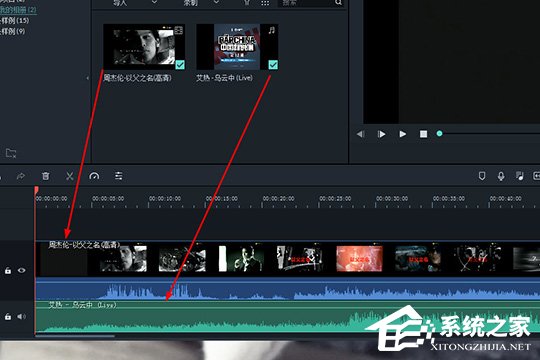Collapse the library sidebar with left chevron
The image size is (540, 360).
[87, 78]
